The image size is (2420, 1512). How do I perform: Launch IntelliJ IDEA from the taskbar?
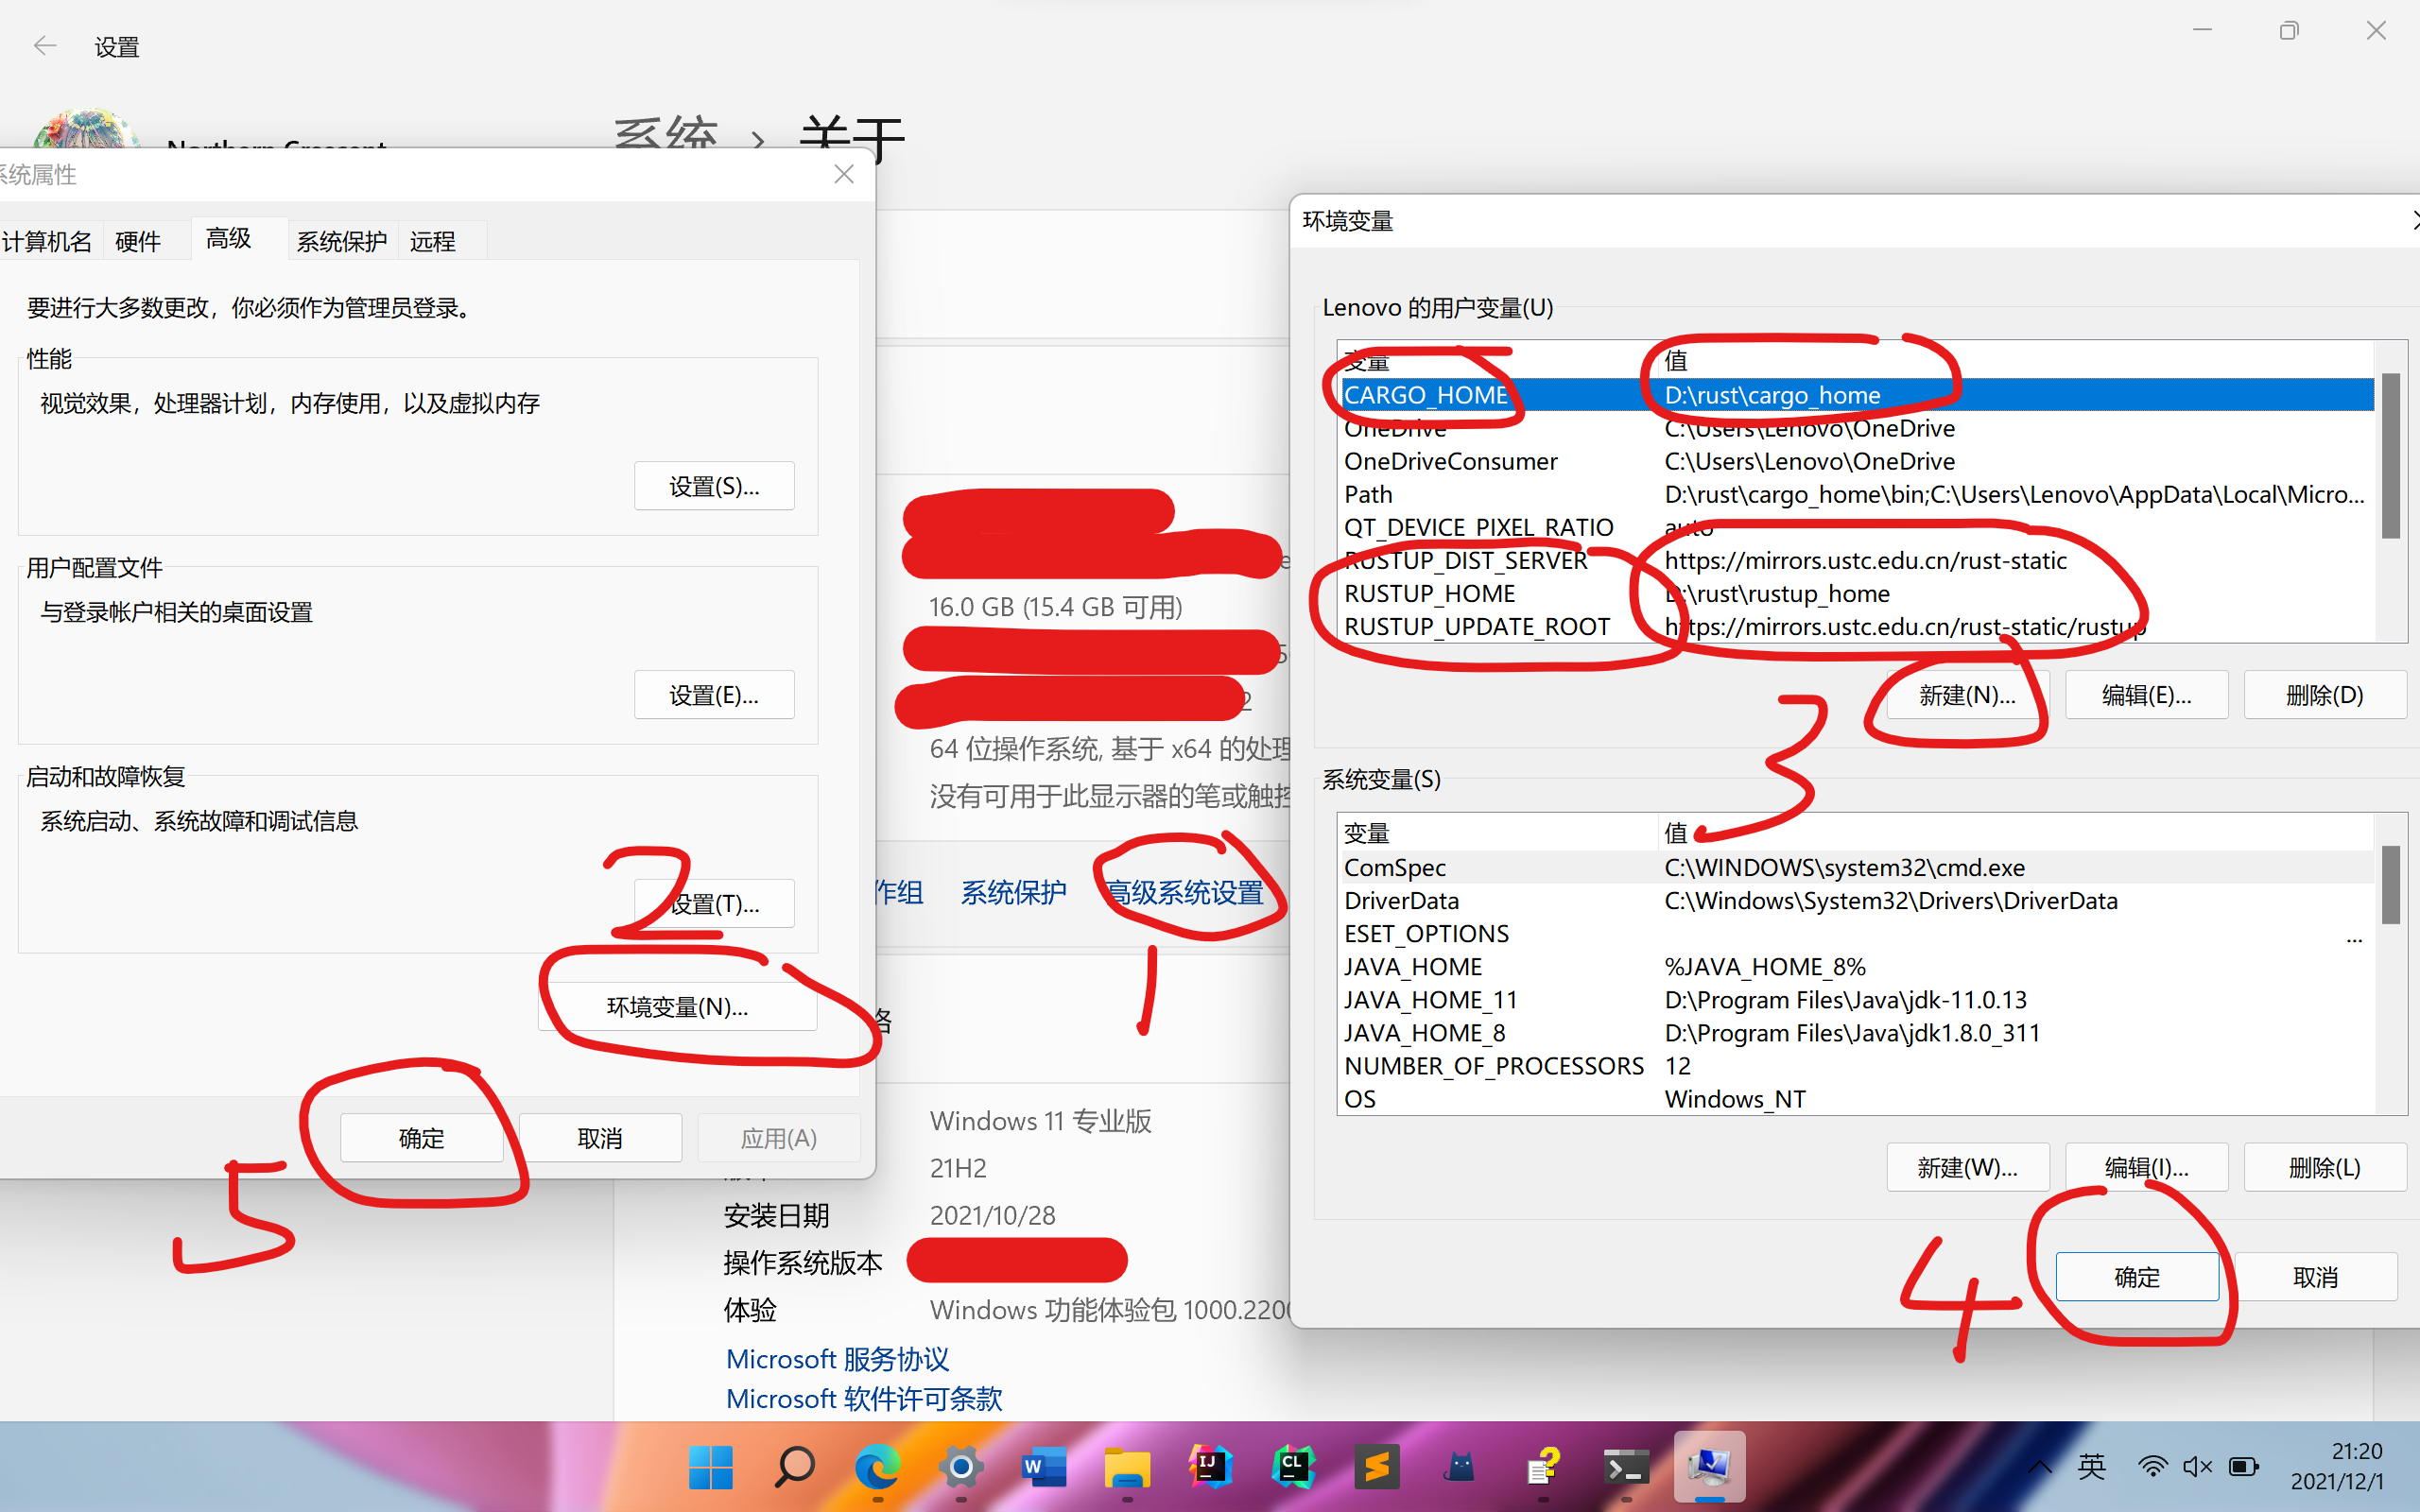[1210, 1467]
